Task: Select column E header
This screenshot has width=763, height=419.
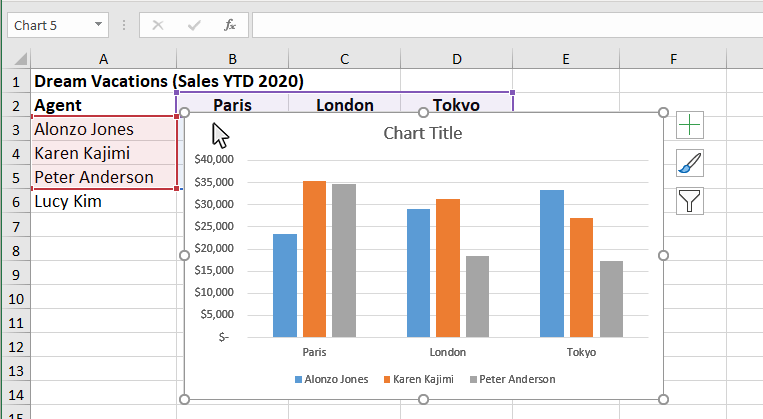Action: point(565,59)
